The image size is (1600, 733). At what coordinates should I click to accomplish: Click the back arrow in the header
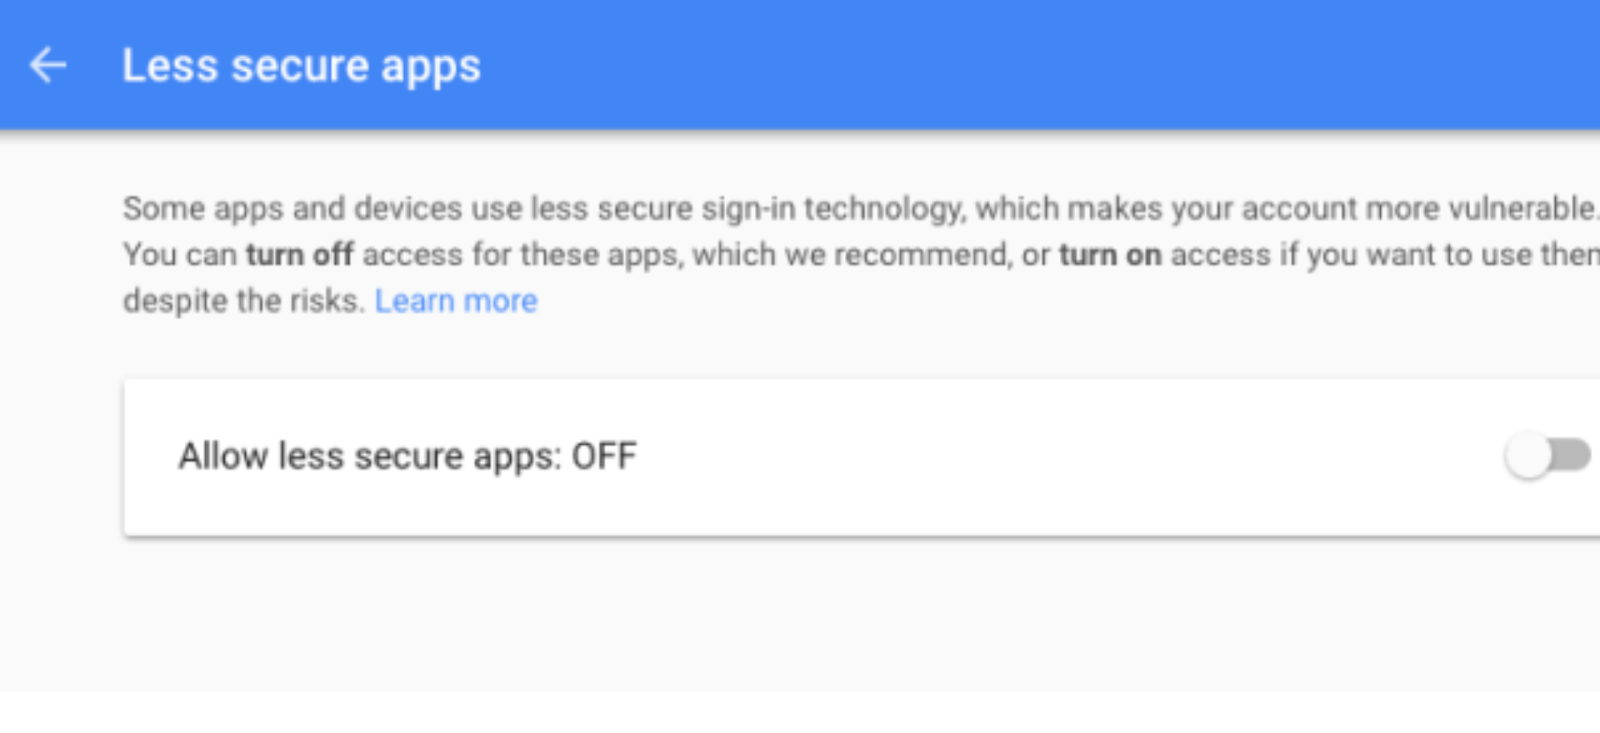click(47, 66)
